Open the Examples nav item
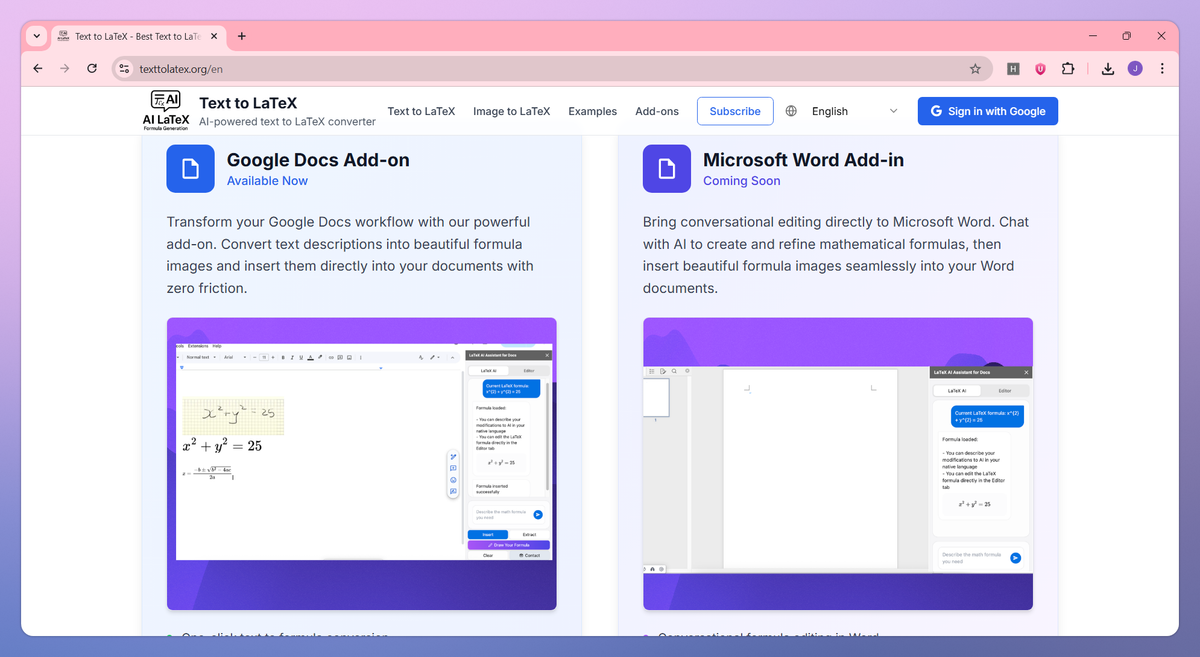 pos(593,111)
